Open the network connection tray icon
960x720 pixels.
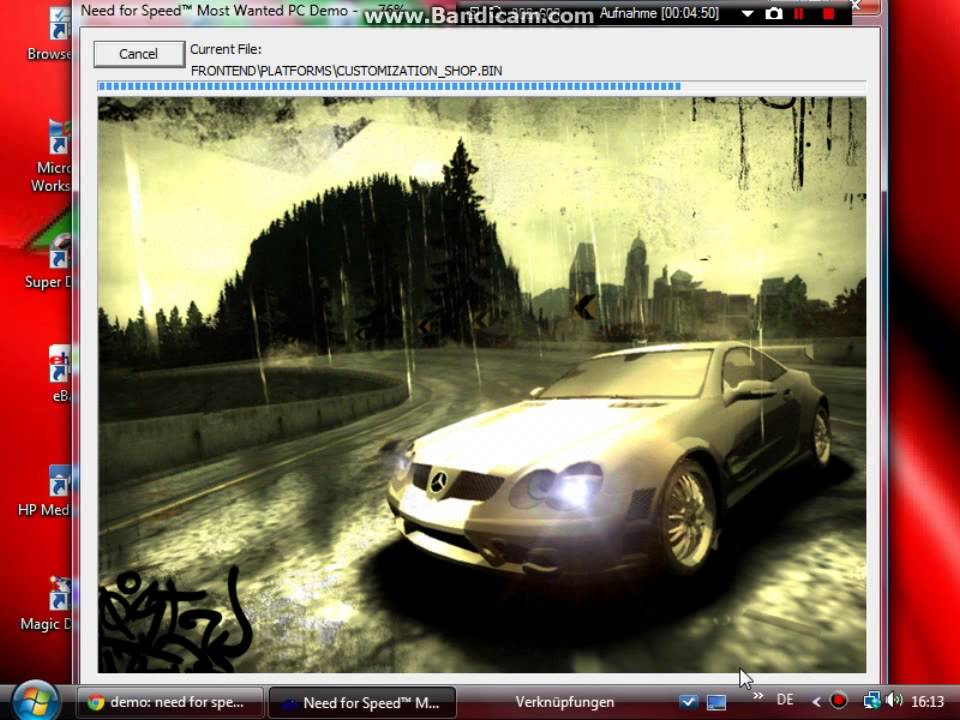point(871,700)
